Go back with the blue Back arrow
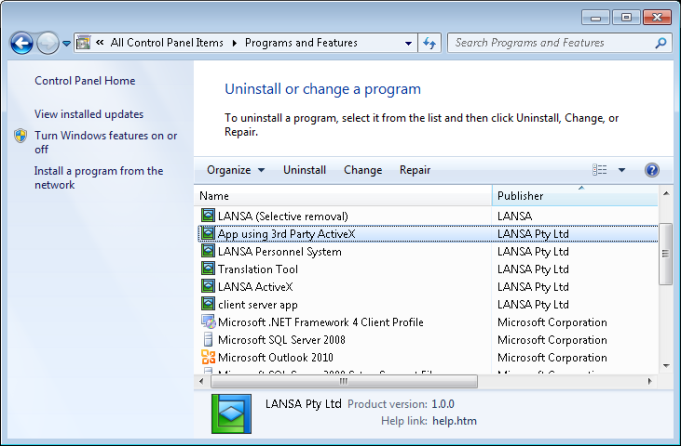 point(21,43)
